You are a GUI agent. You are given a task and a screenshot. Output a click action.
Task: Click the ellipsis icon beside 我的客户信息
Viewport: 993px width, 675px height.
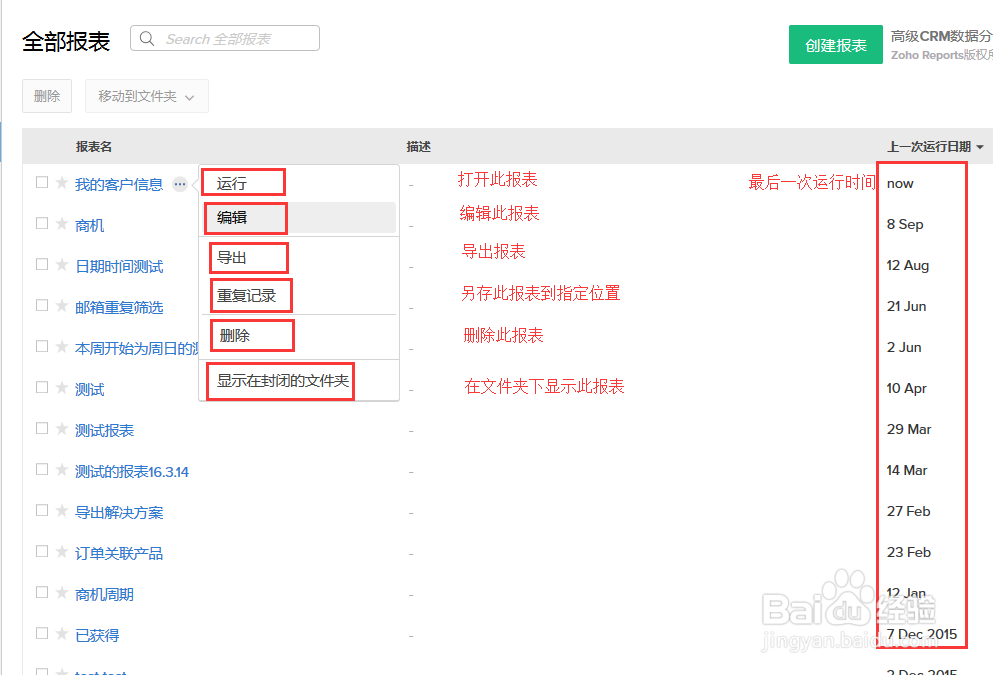[179, 183]
